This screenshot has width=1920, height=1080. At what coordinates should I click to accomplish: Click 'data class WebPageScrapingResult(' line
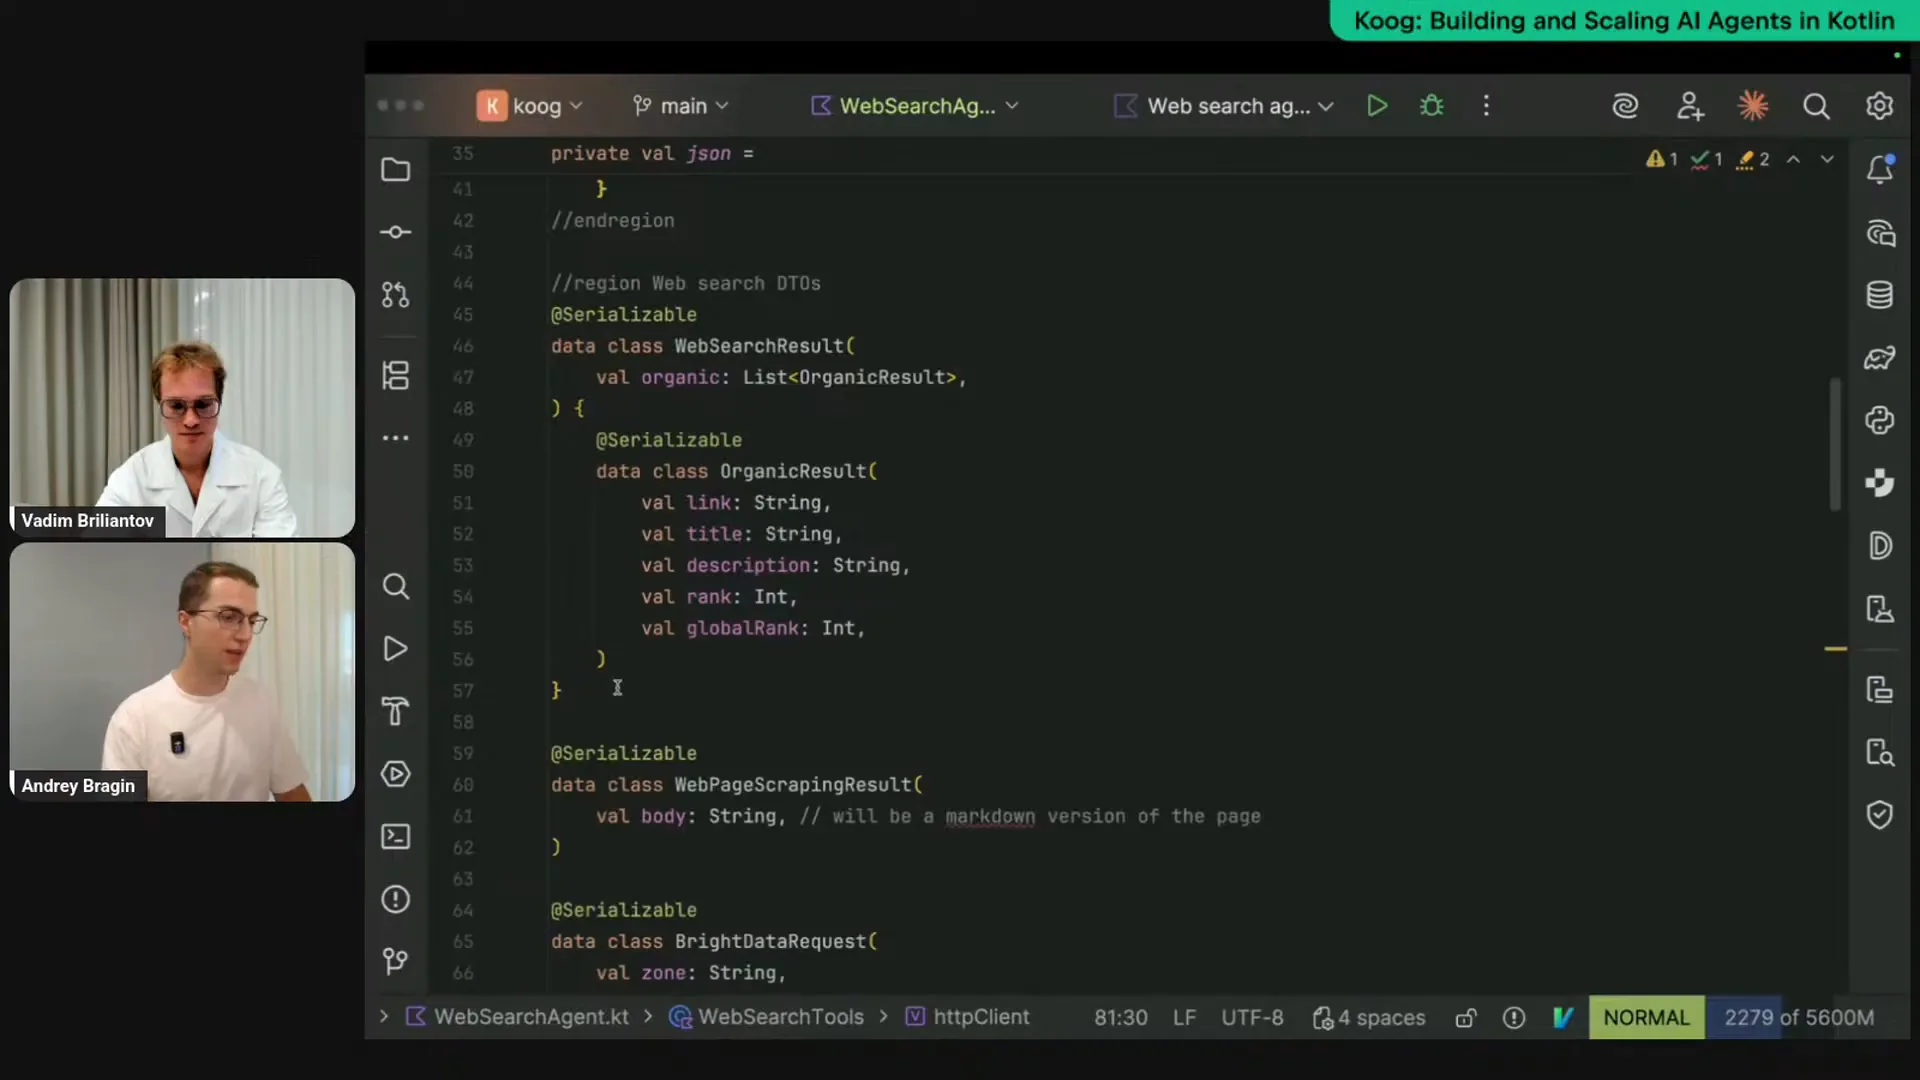[737, 785]
